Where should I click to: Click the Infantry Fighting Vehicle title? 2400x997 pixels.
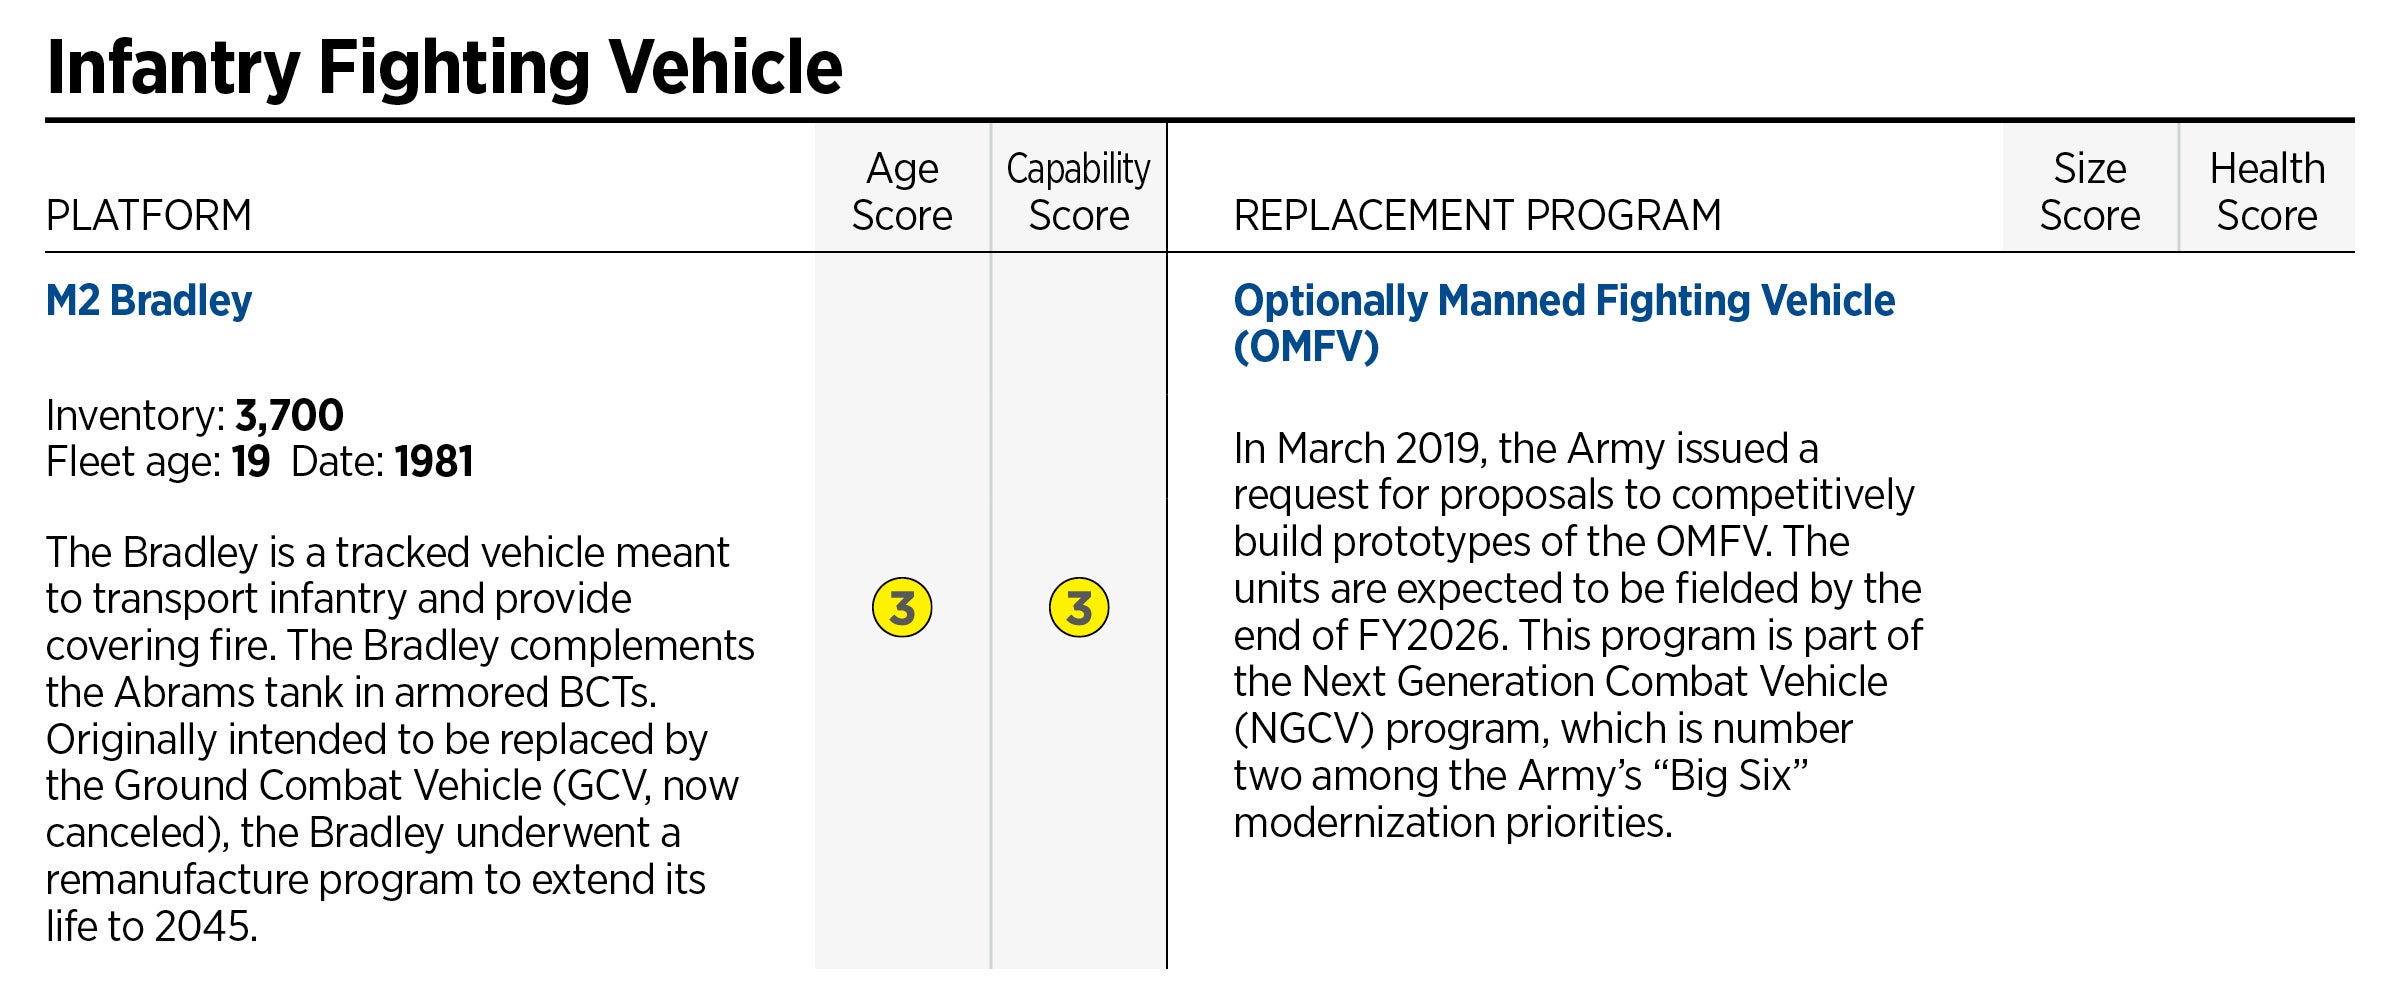[x=444, y=67]
